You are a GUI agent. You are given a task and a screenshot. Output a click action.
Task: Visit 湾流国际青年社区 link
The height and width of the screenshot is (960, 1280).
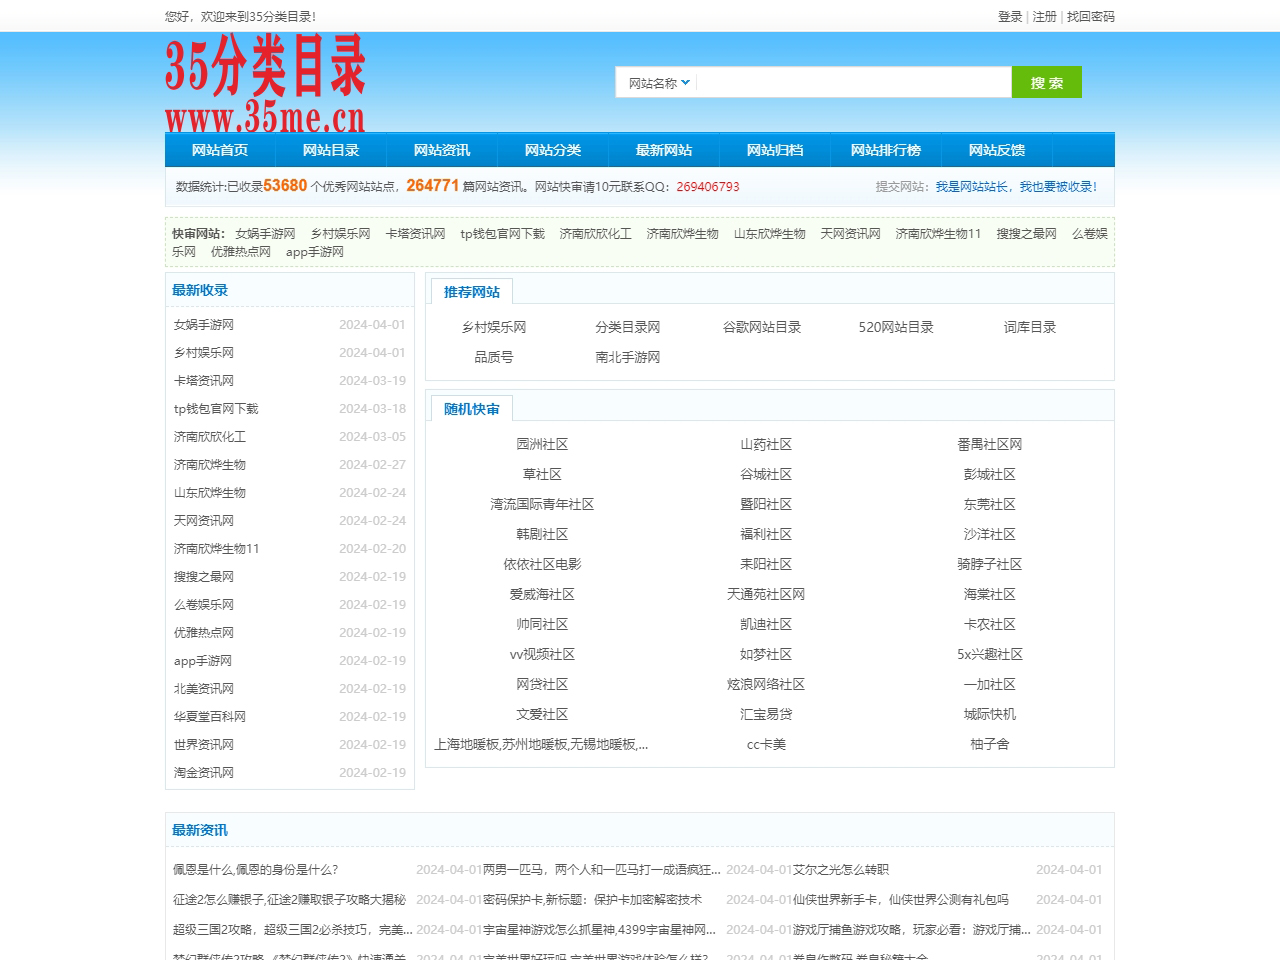click(542, 505)
